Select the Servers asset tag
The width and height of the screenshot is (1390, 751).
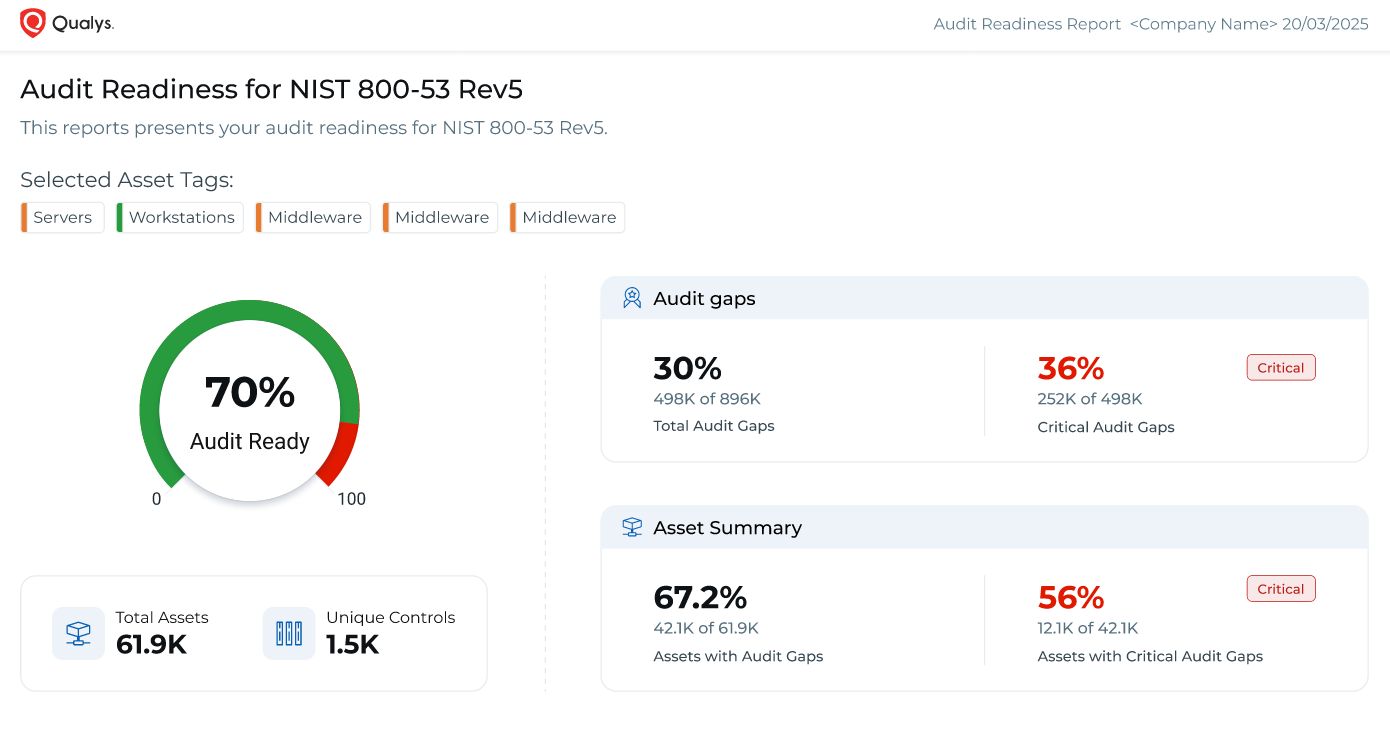click(62, 217)
